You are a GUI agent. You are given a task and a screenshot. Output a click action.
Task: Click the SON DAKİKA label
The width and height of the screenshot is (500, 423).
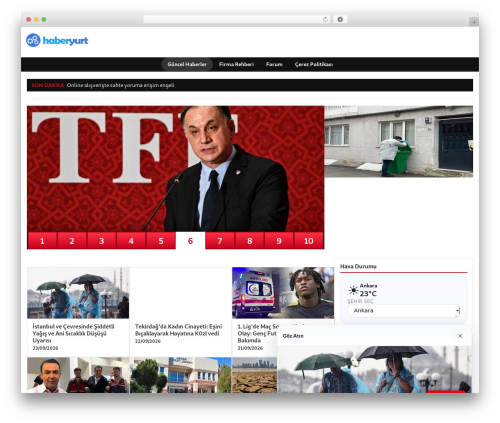pyautogui.click(x=48, y=85)
